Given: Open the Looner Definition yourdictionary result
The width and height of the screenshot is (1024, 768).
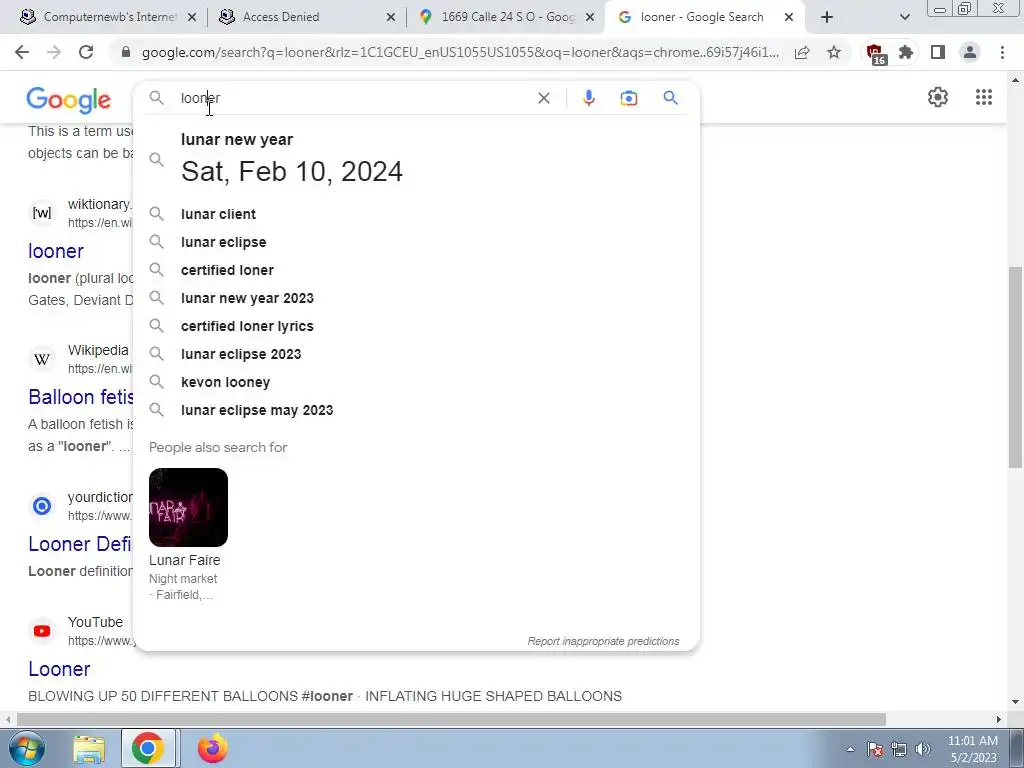Looking at the screenshot, I should coord(80,544).
